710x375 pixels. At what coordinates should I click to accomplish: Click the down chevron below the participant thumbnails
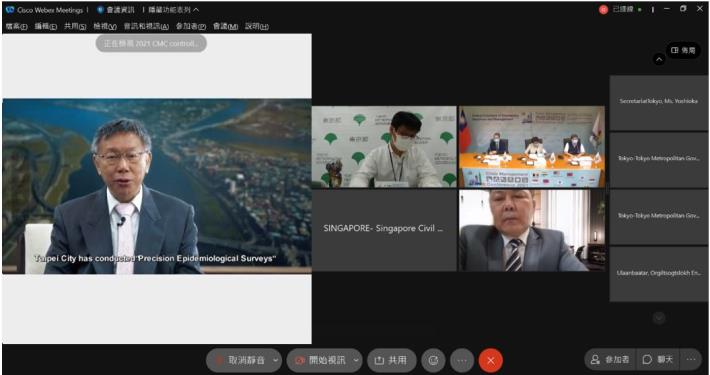pos(659,318)
